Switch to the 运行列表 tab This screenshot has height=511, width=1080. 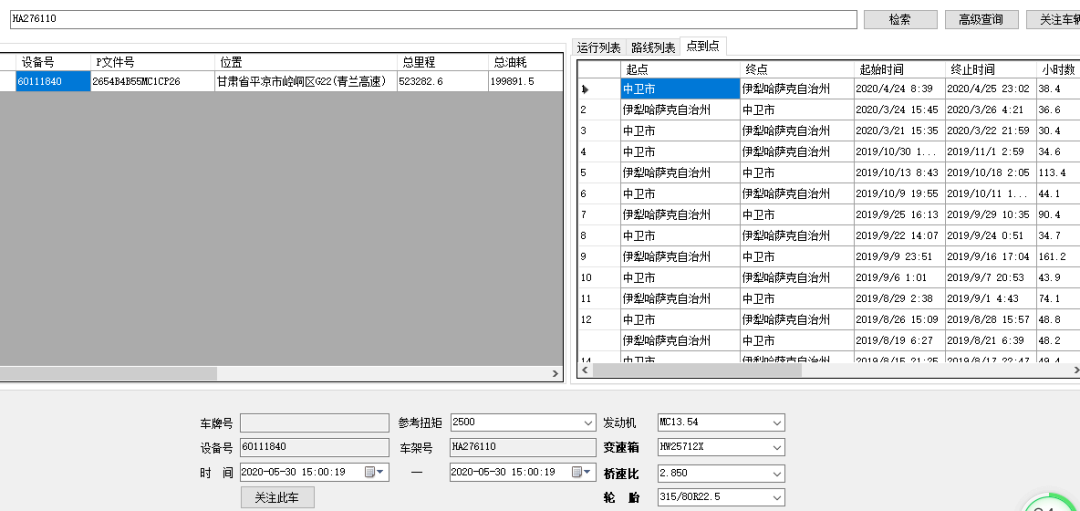click(x=599, y=48)
